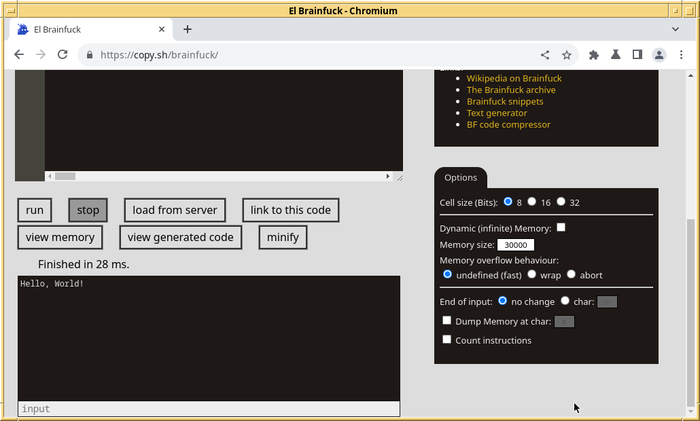Viewport: 700px width, 421px height.
Task: Enable the Count instructions checkbox
Action: [x=447, y=340]
